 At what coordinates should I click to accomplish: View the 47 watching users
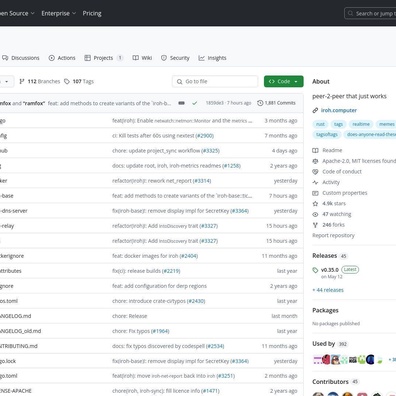click(x=337, y=214)
